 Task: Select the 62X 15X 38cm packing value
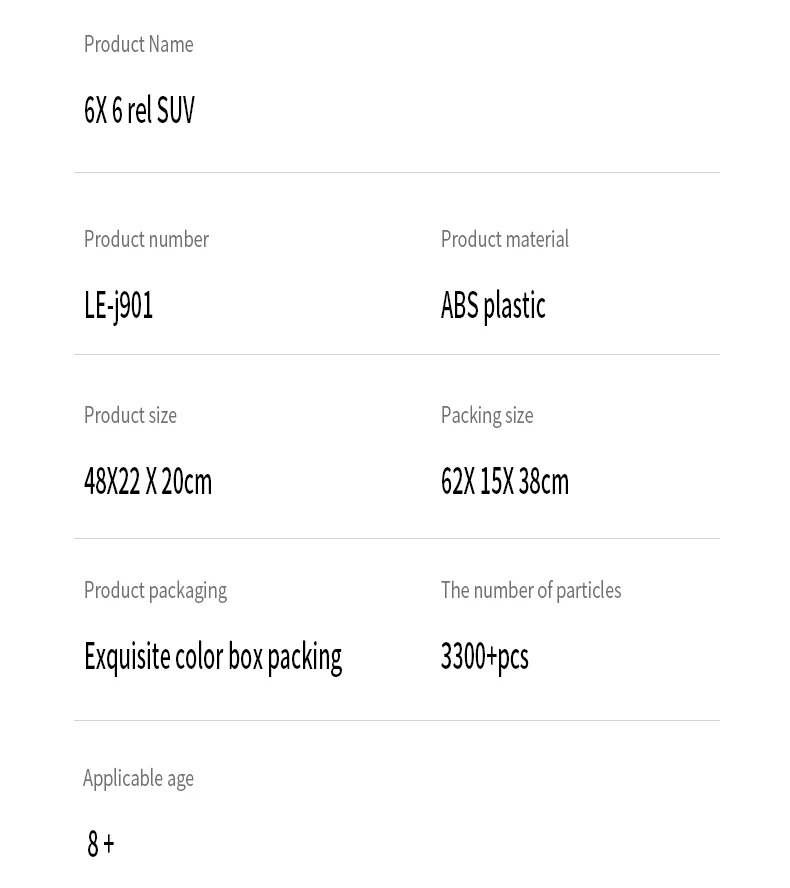pyautogui.click(x=505, y=481)
